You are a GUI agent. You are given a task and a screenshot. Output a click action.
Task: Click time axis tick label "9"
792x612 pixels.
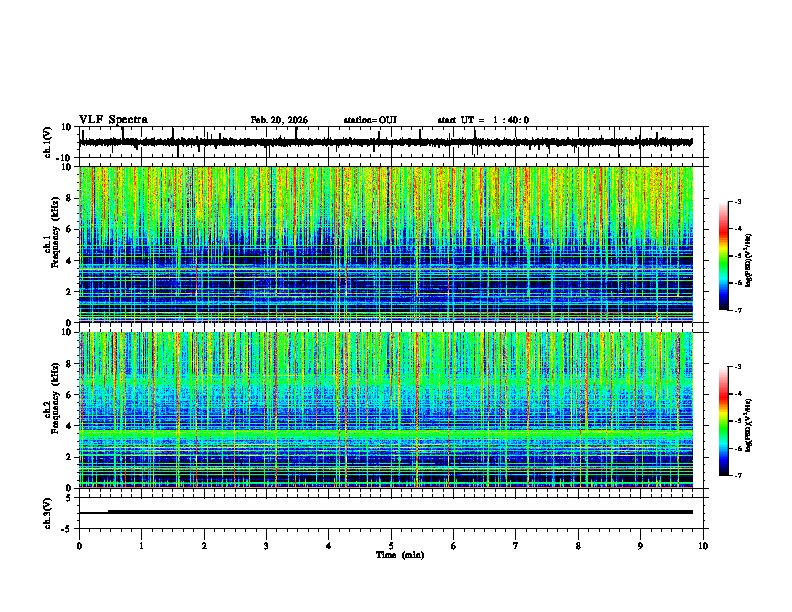pyautogui.click(x=640, y=546)
